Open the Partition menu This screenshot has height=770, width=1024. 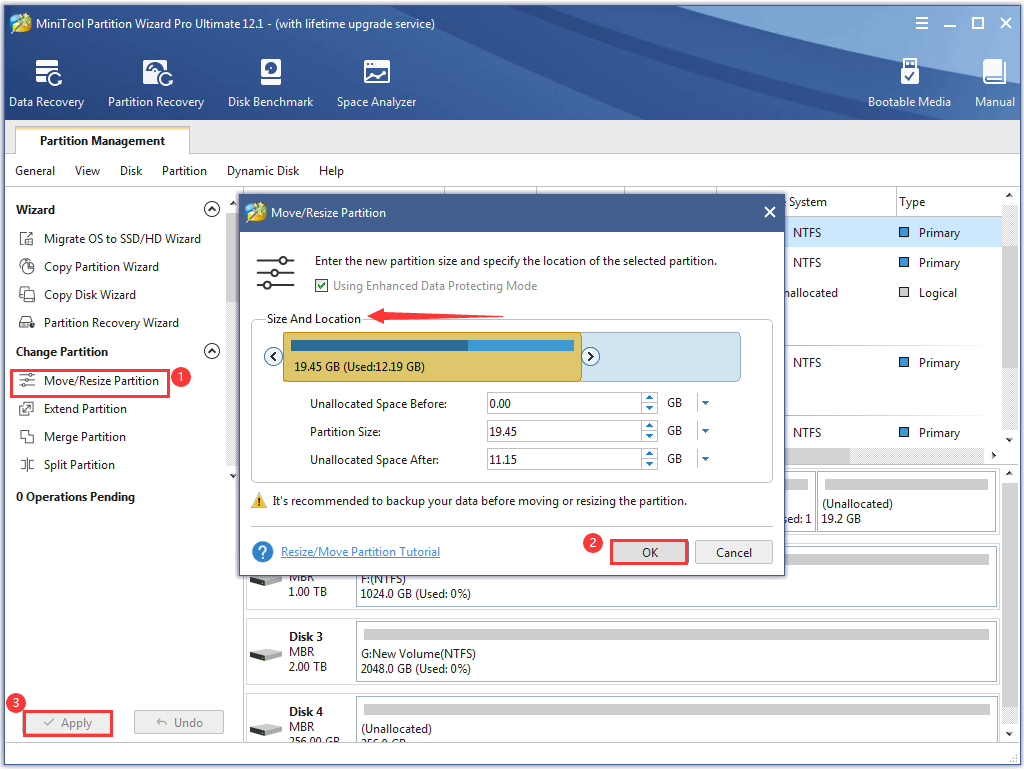pos(184,171)
